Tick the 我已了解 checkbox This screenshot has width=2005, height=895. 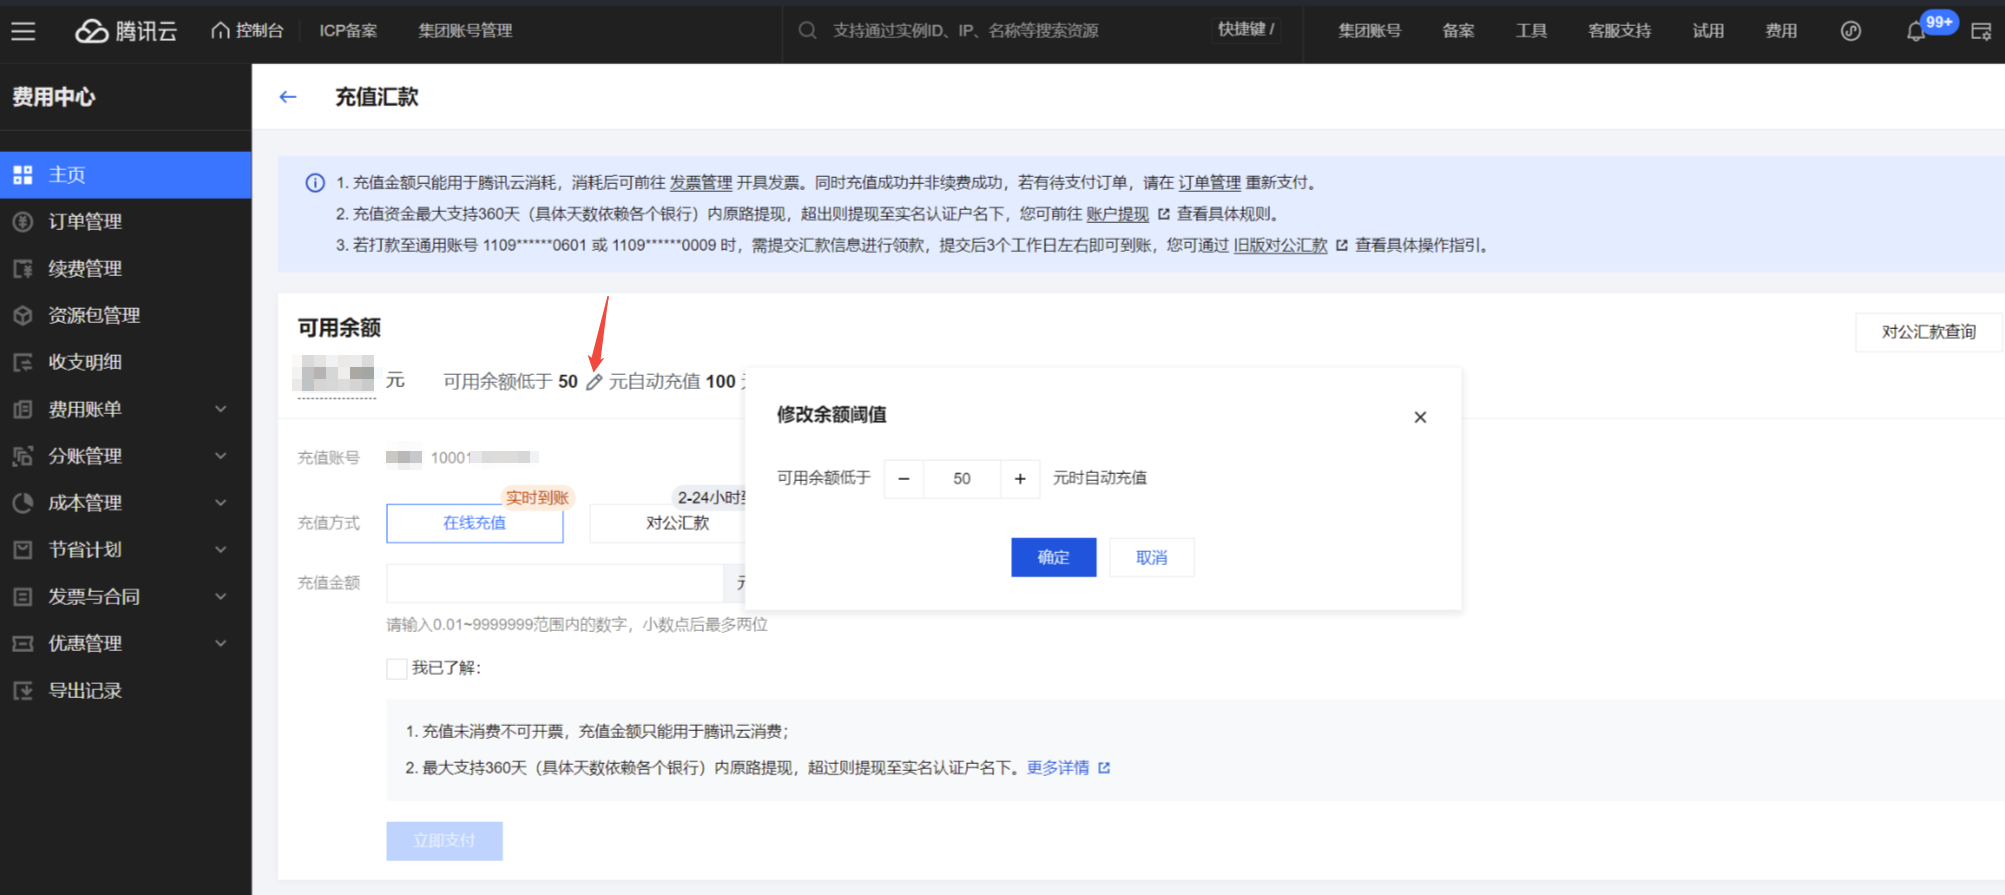[397, 669]
